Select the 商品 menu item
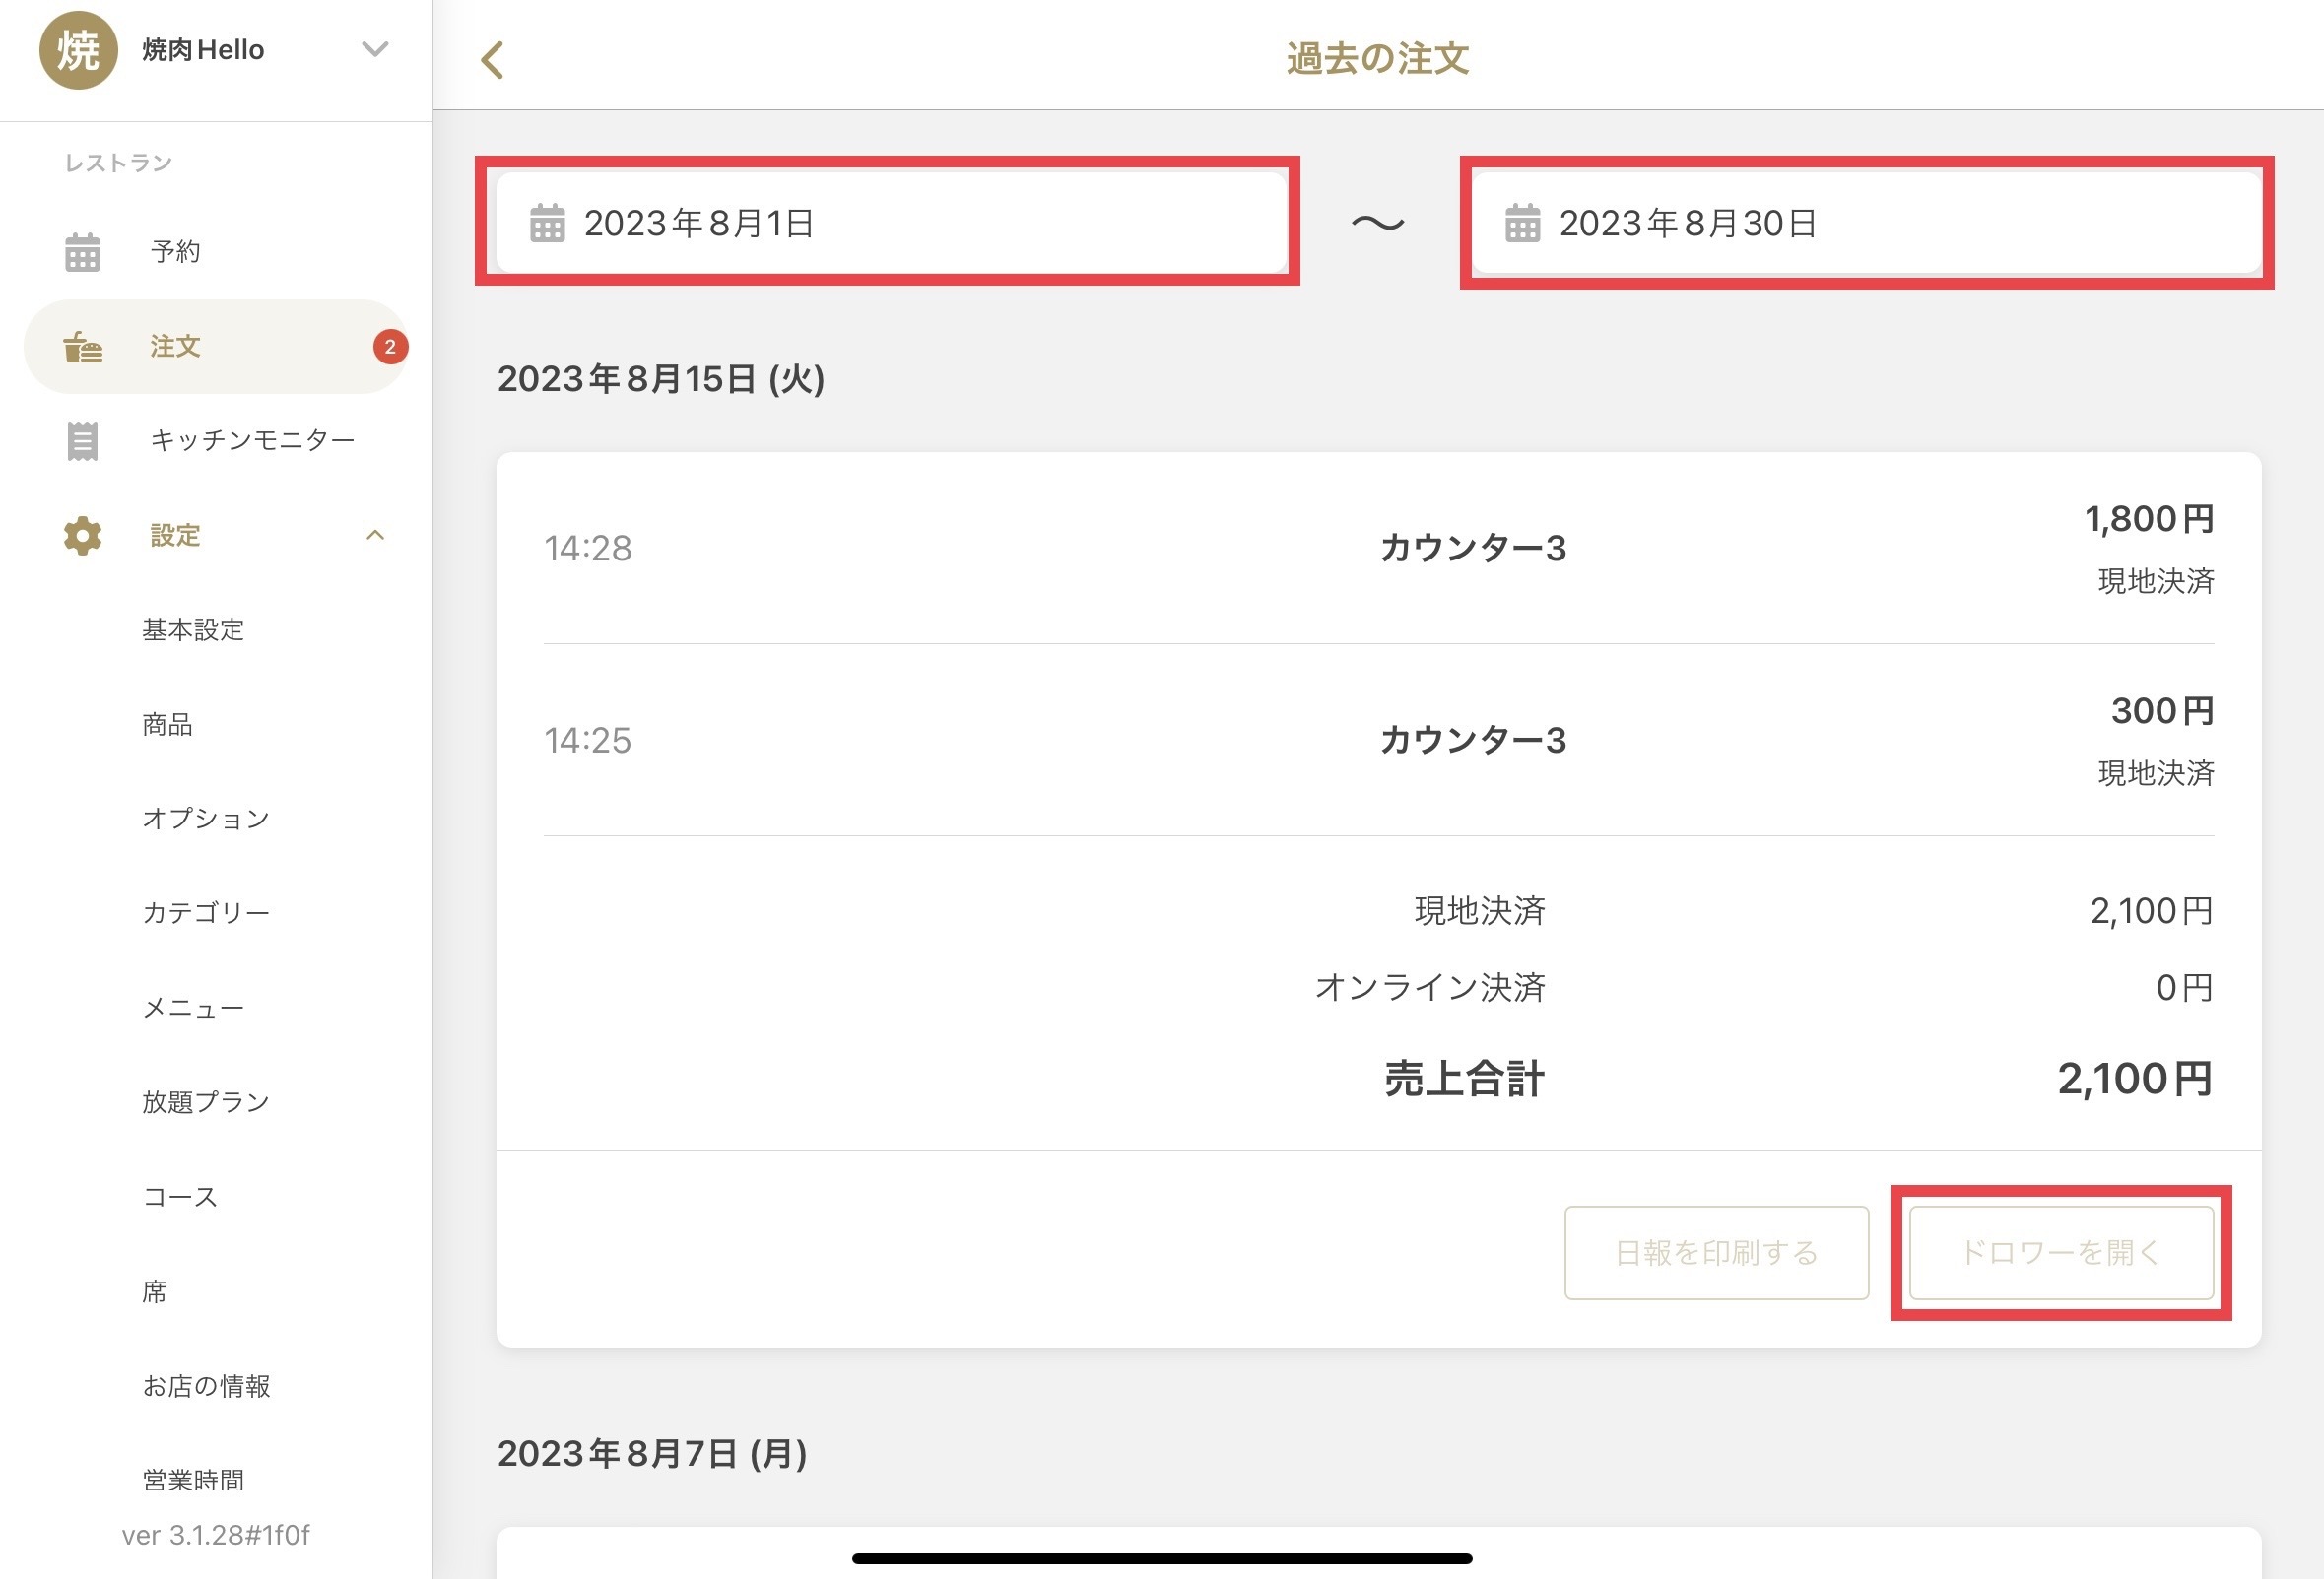This screenshot has width=2324, height=1579. click(167, 724)
